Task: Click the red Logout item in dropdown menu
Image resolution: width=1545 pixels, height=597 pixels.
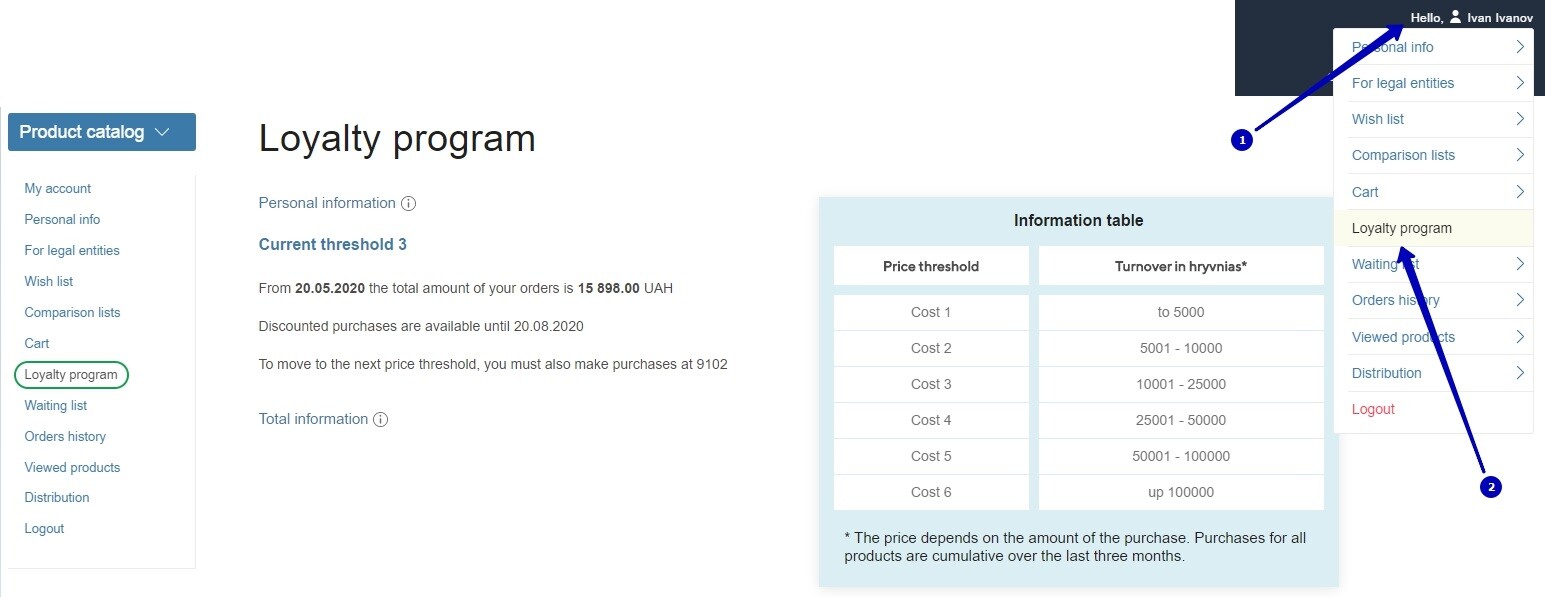Action: click(x=1373, y=409)
